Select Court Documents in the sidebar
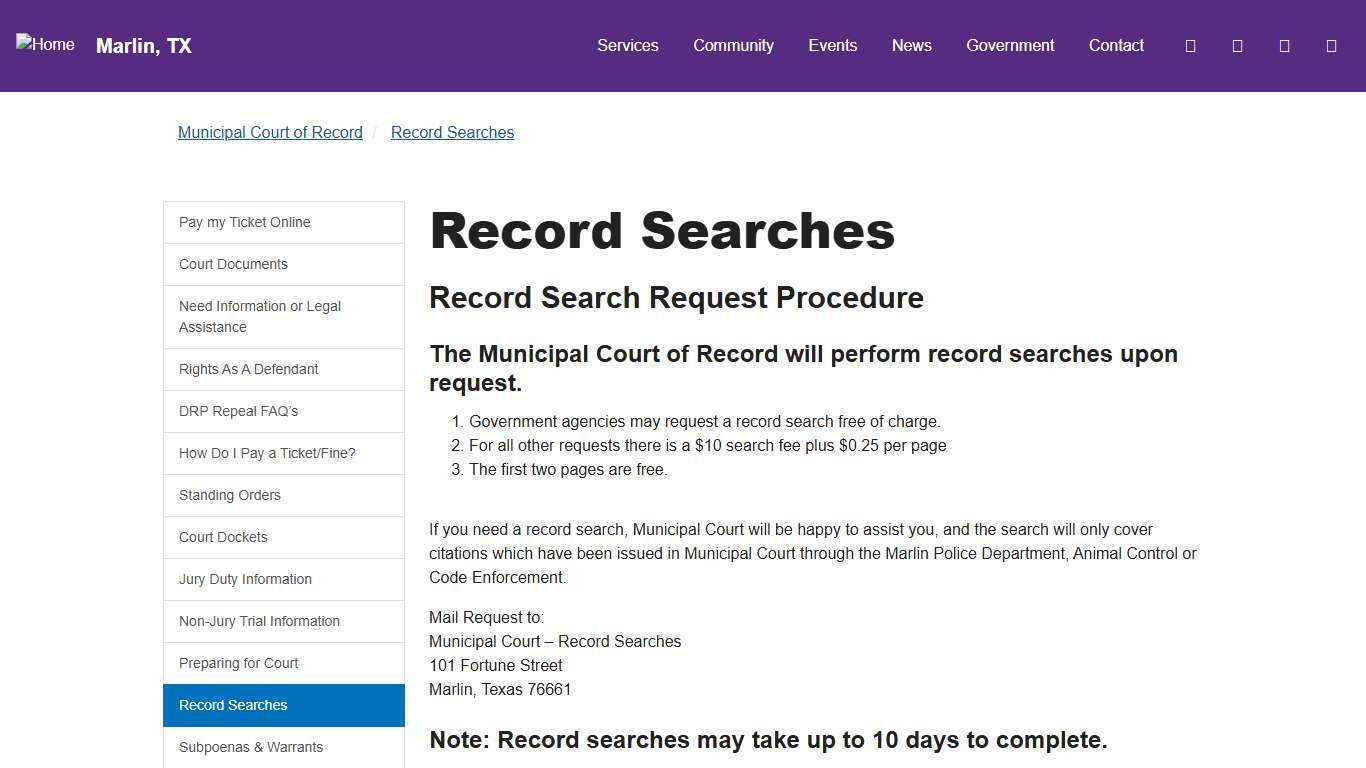Viewport: 1366px width, 768px height. pyautogui.click(x=233, y=264)
